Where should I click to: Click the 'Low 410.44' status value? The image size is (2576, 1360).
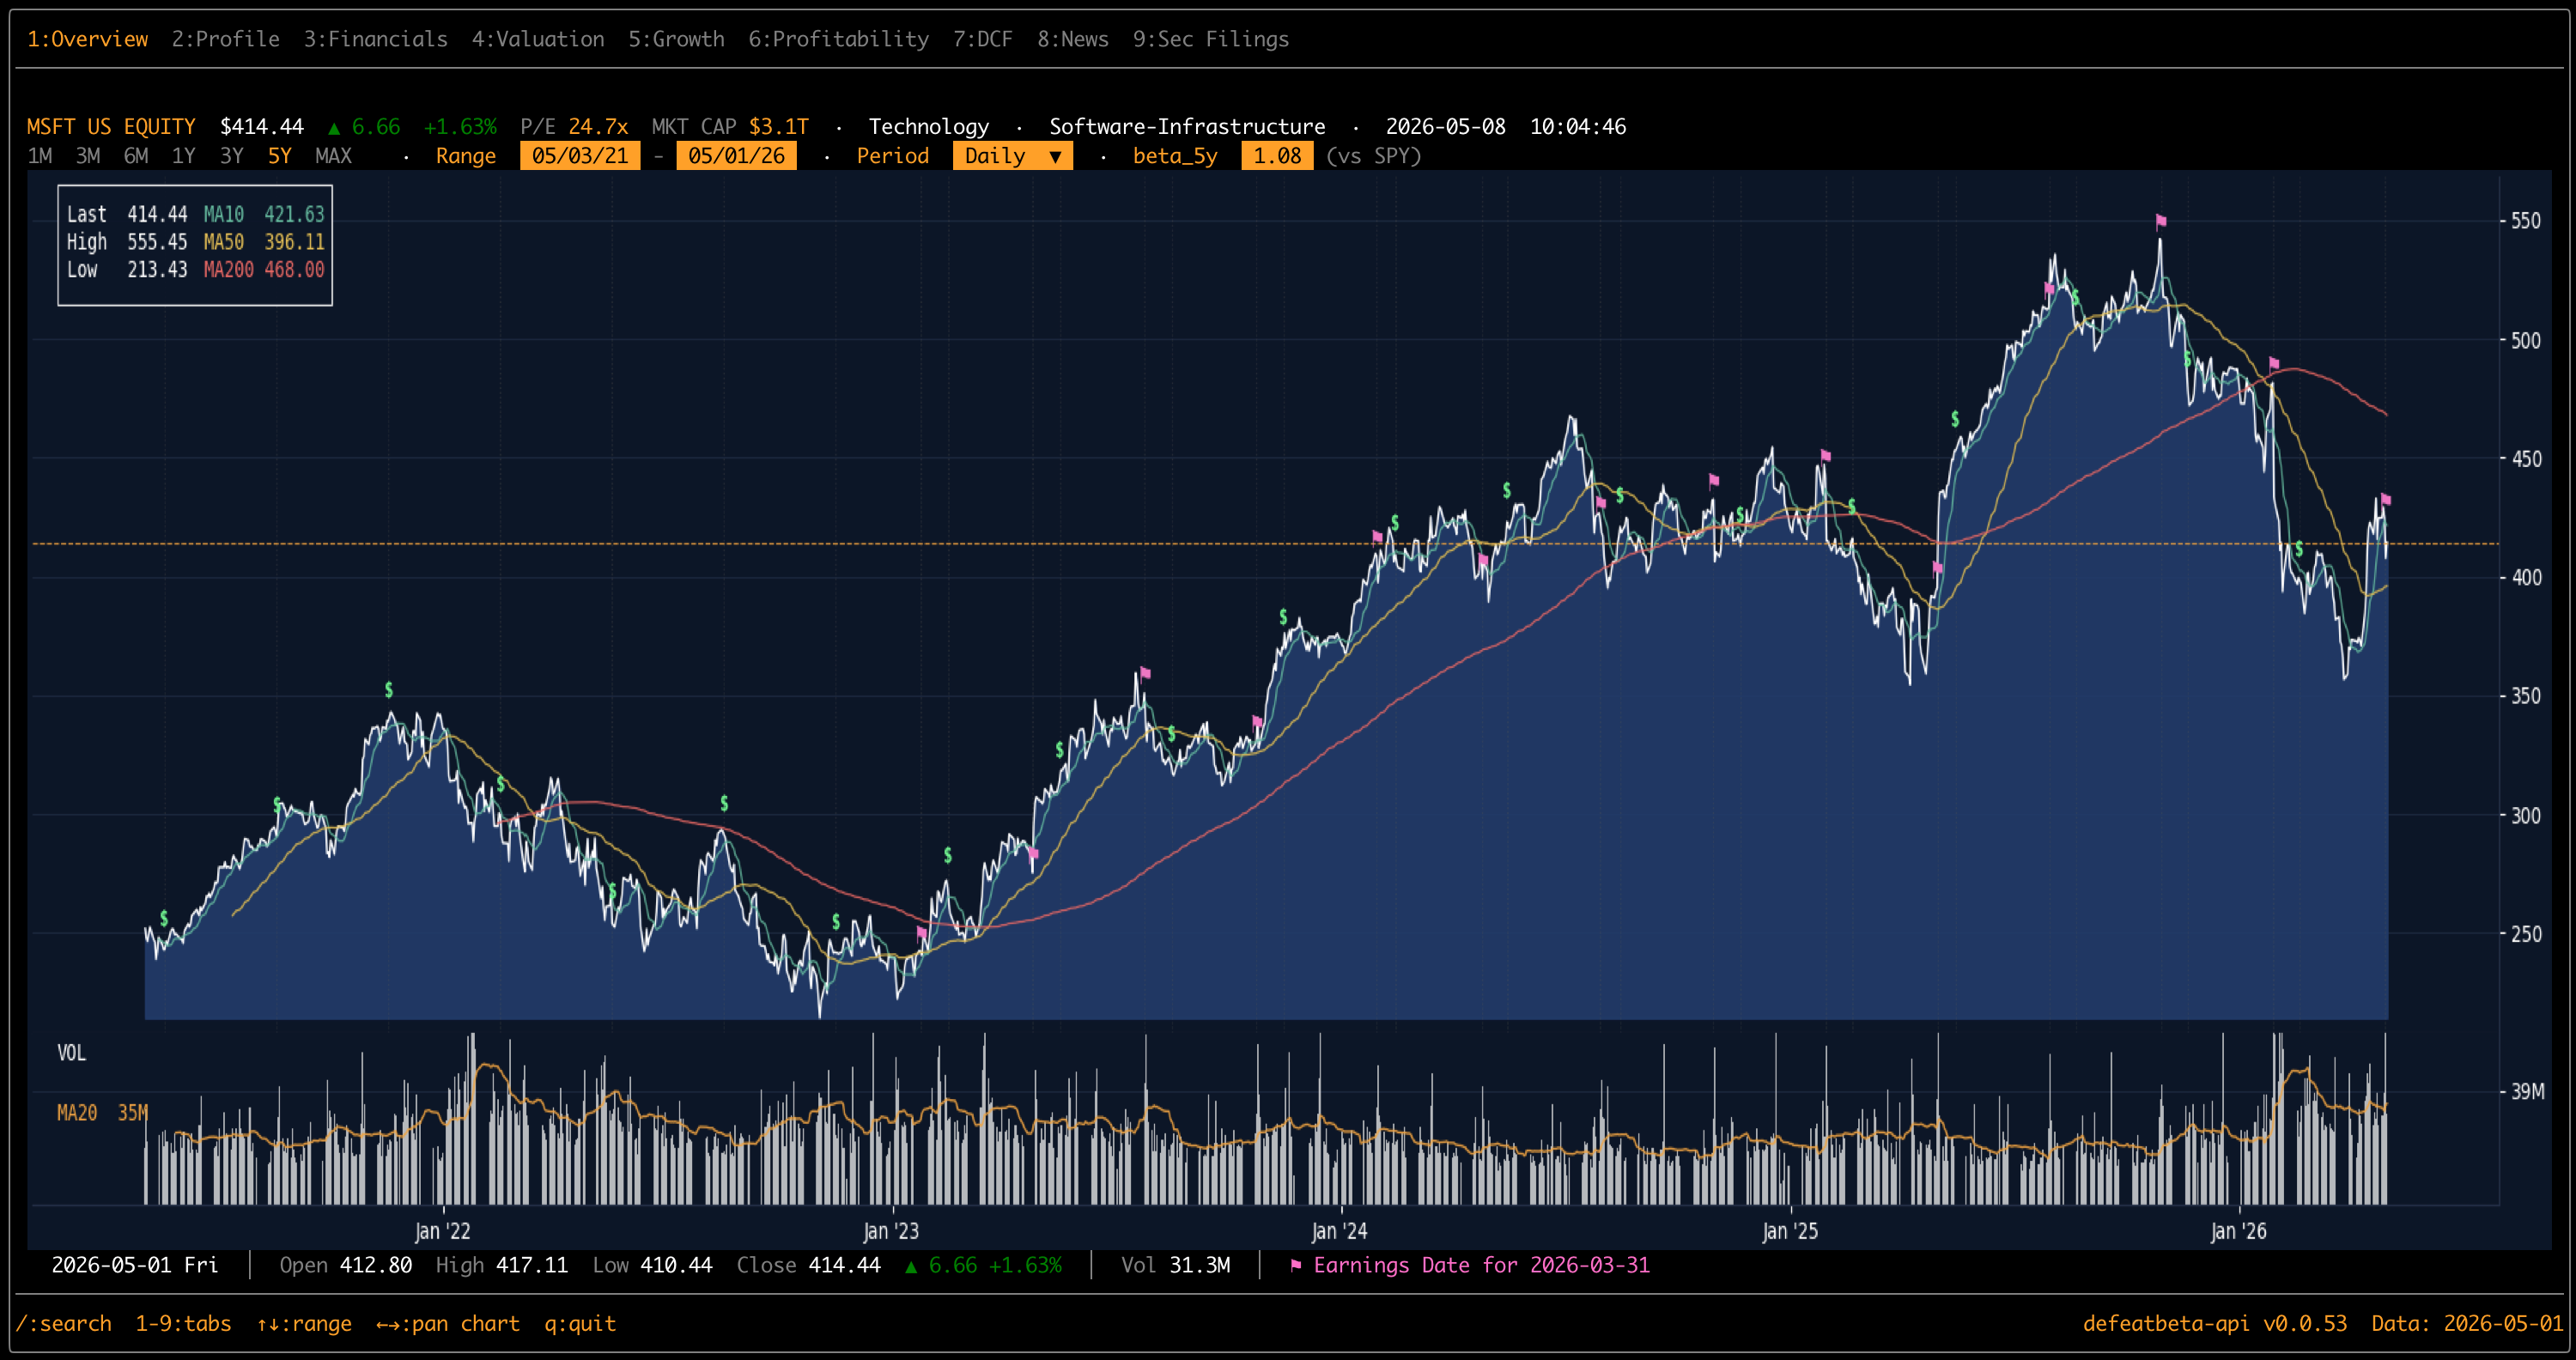coord(652,1265)
